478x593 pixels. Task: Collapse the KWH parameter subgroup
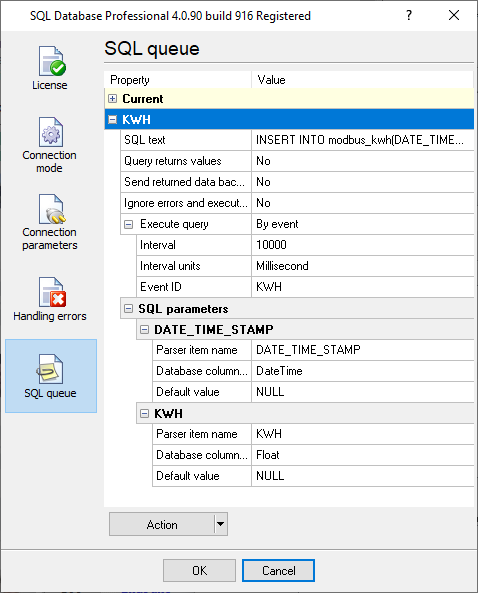coord(144,413)
